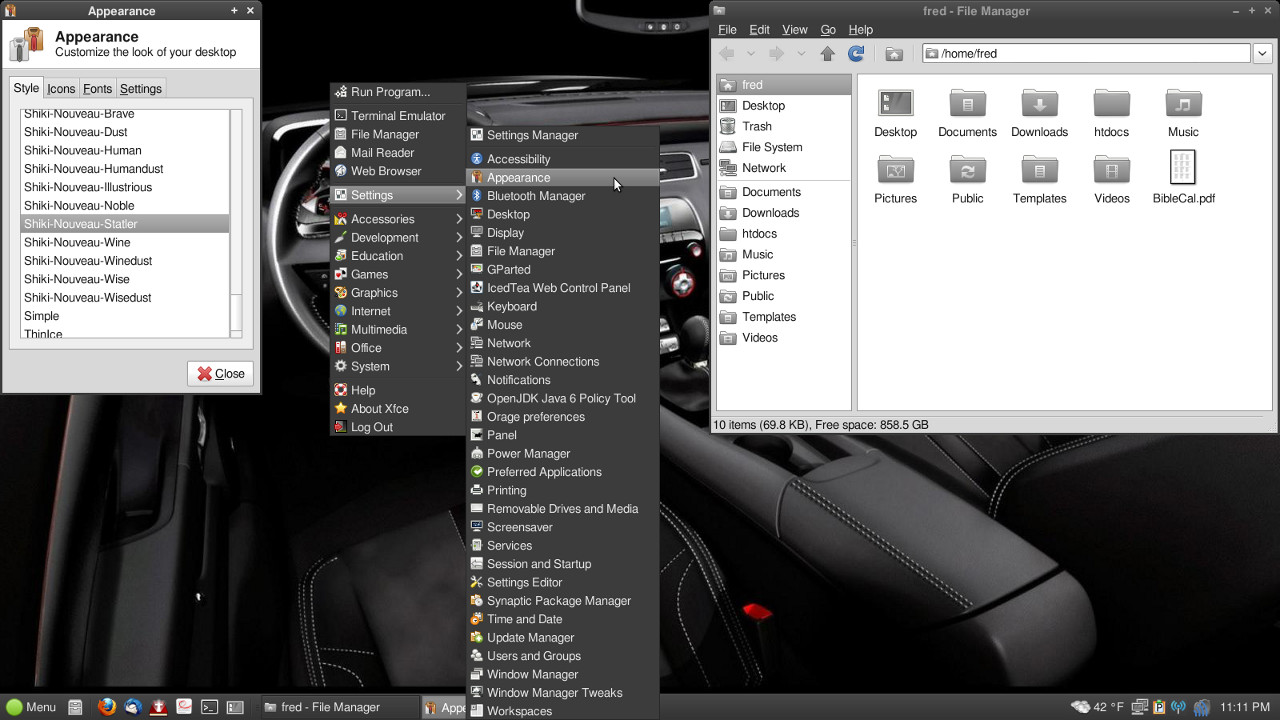Open Bluetooth Manager from Settings submenu
1280x720 pixels.
(562, 196)
